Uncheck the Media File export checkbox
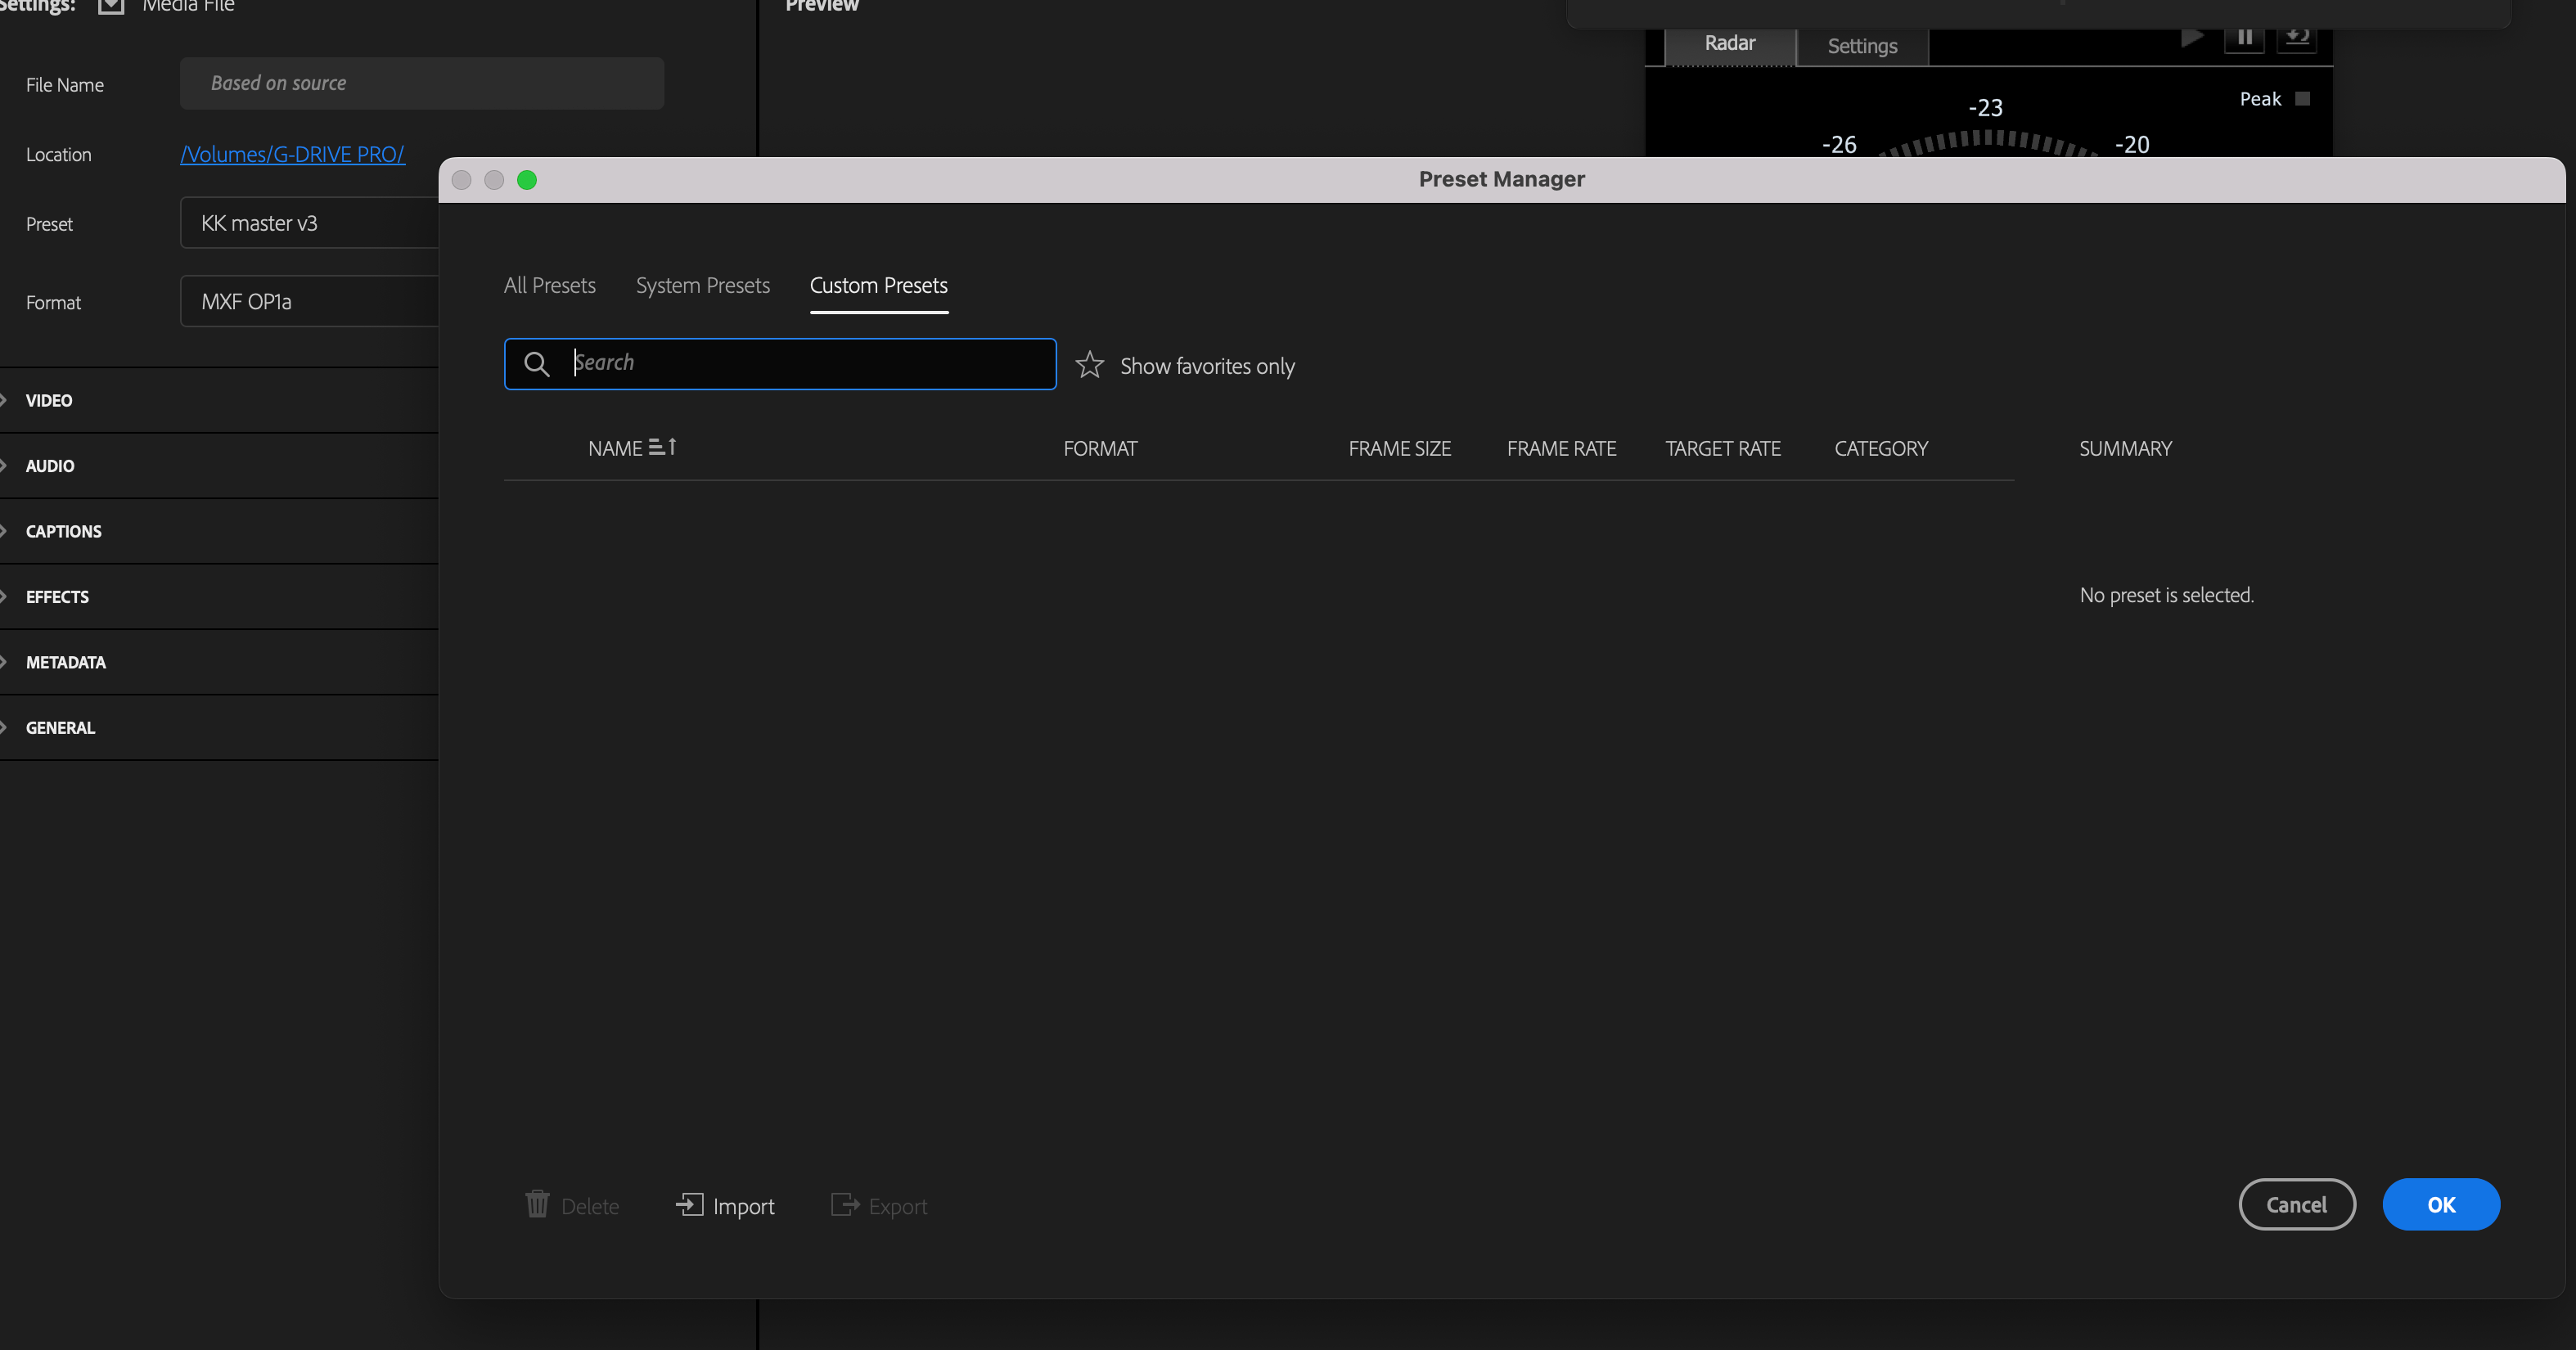 pos(110,6)
